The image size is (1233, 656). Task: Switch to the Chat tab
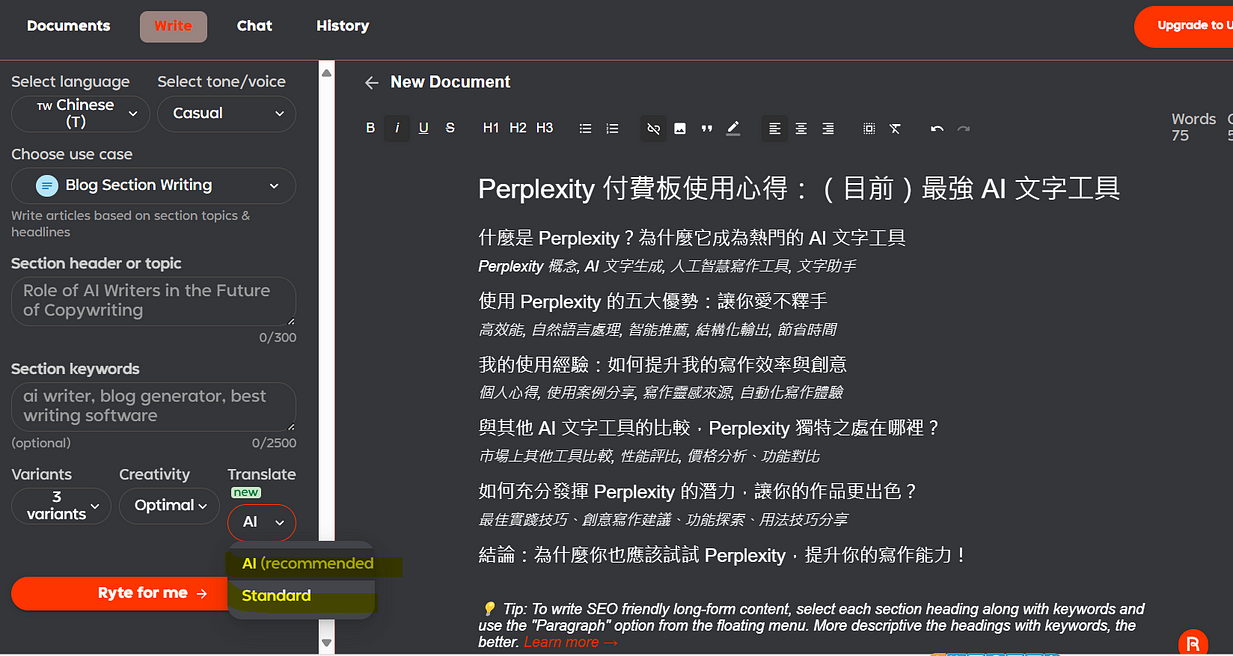254,26
